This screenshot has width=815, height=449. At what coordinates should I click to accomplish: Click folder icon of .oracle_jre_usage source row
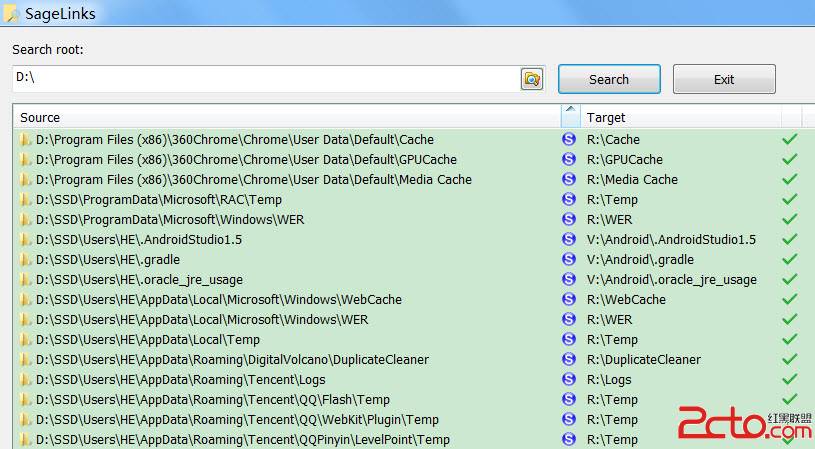pos(24,280)
